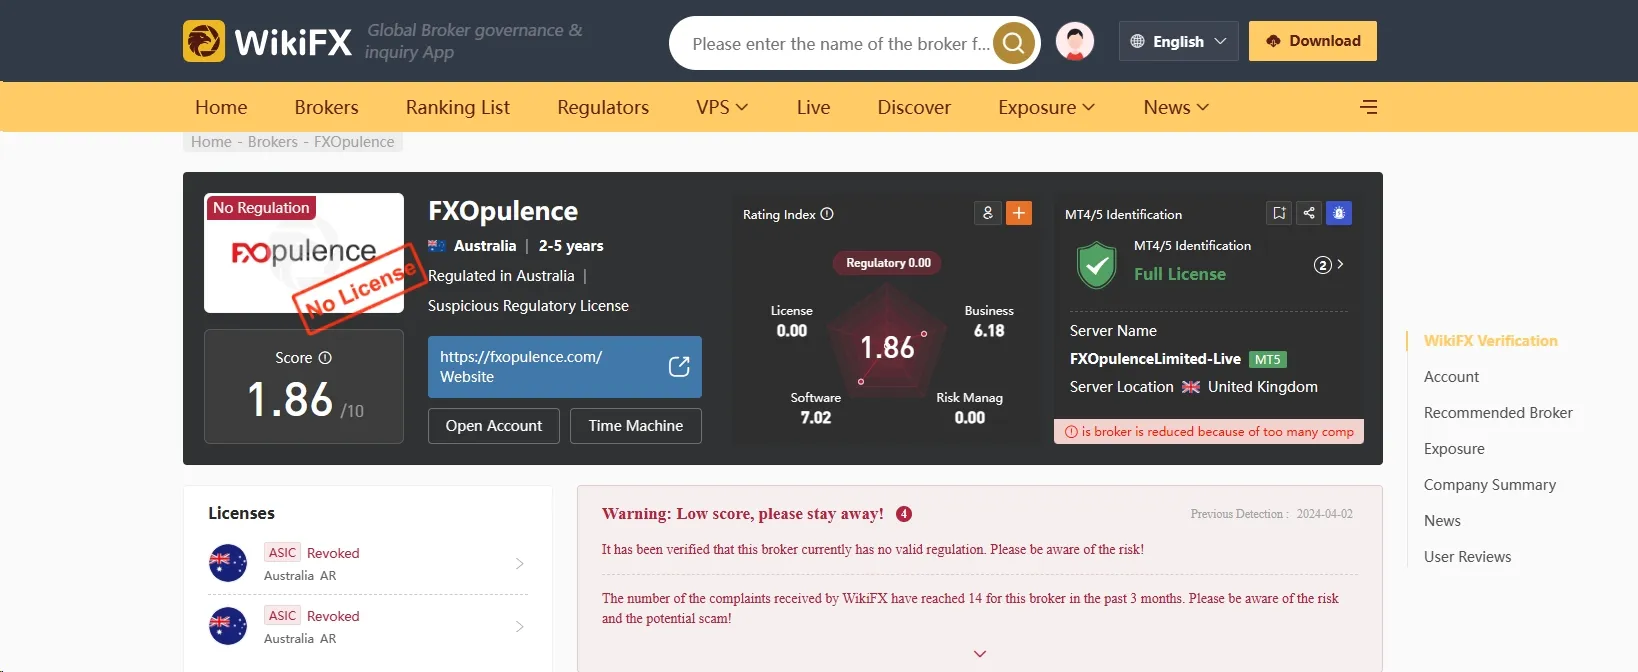Expand the News menu
This screenshot has width=1638, height=672.
coord(1176,107)
